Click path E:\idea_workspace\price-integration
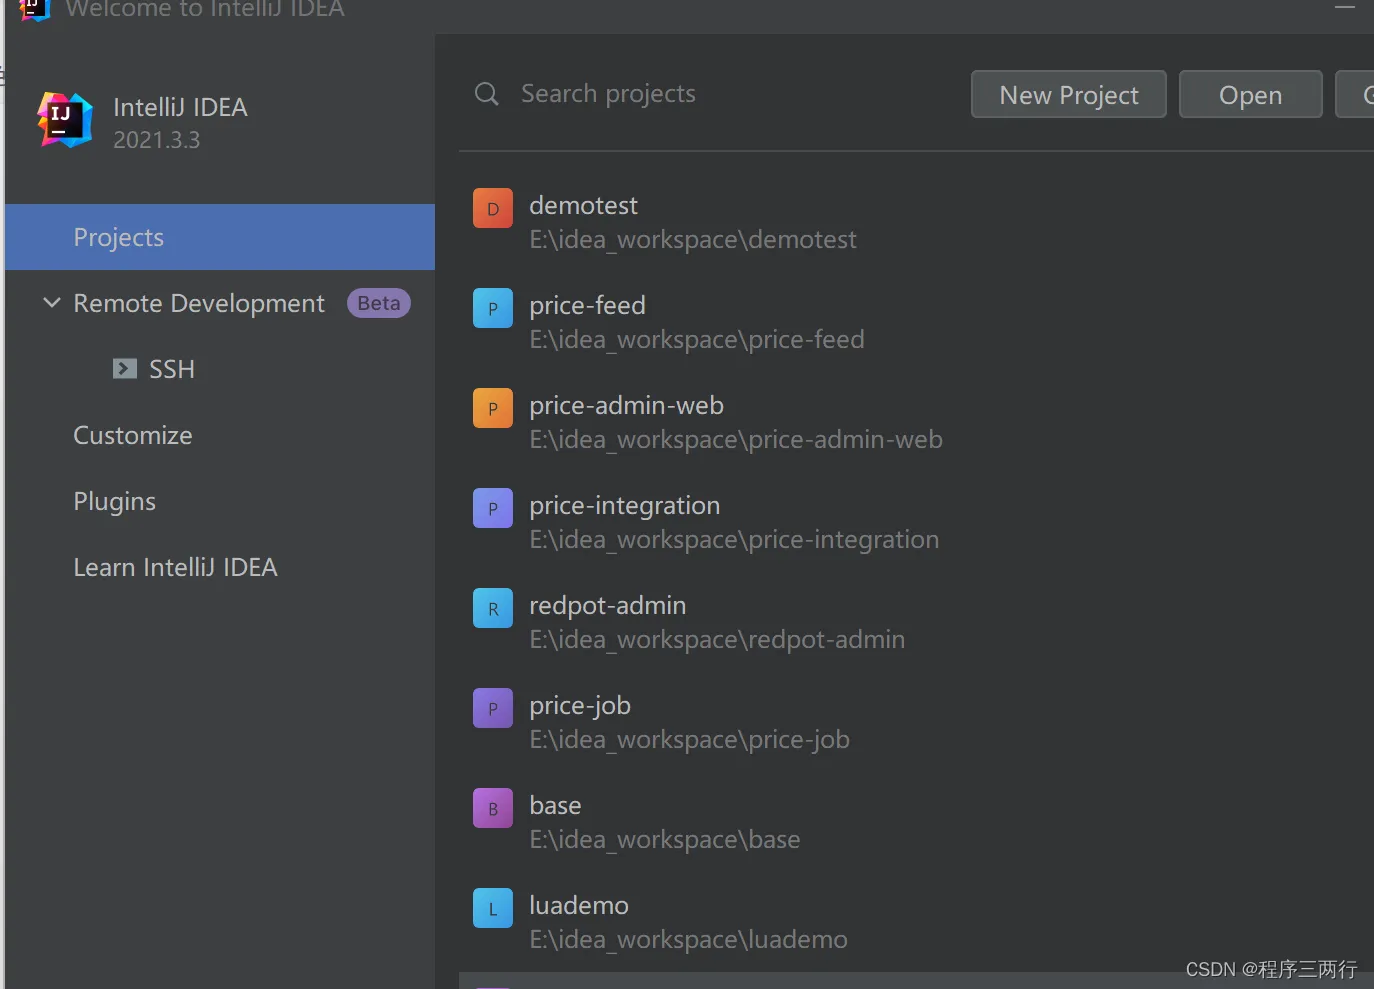This screenshot has width=1374, height=989. tap(734, 540)
